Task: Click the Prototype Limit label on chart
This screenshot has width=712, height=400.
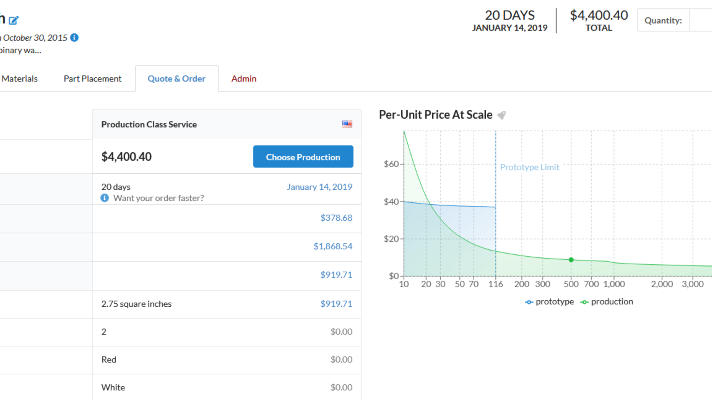Action: [x=529, y=167]
